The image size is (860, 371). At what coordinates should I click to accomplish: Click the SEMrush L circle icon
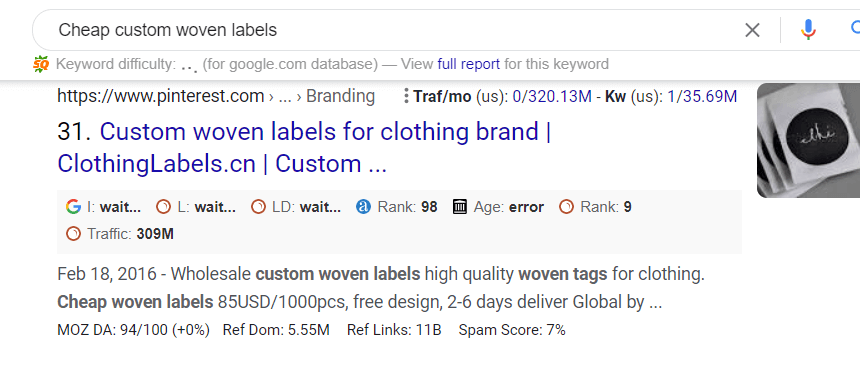tap(163, 207)
